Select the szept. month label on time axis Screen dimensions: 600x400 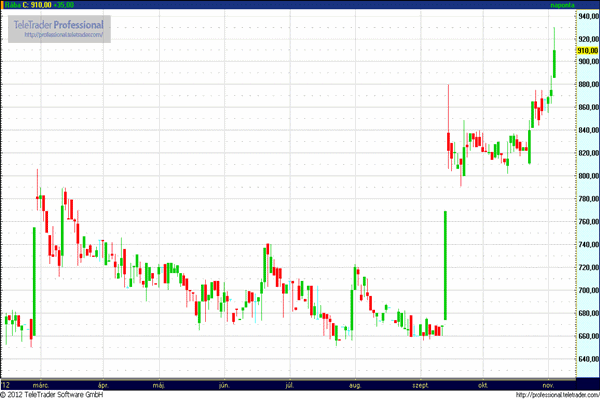[x=419, y=383]
